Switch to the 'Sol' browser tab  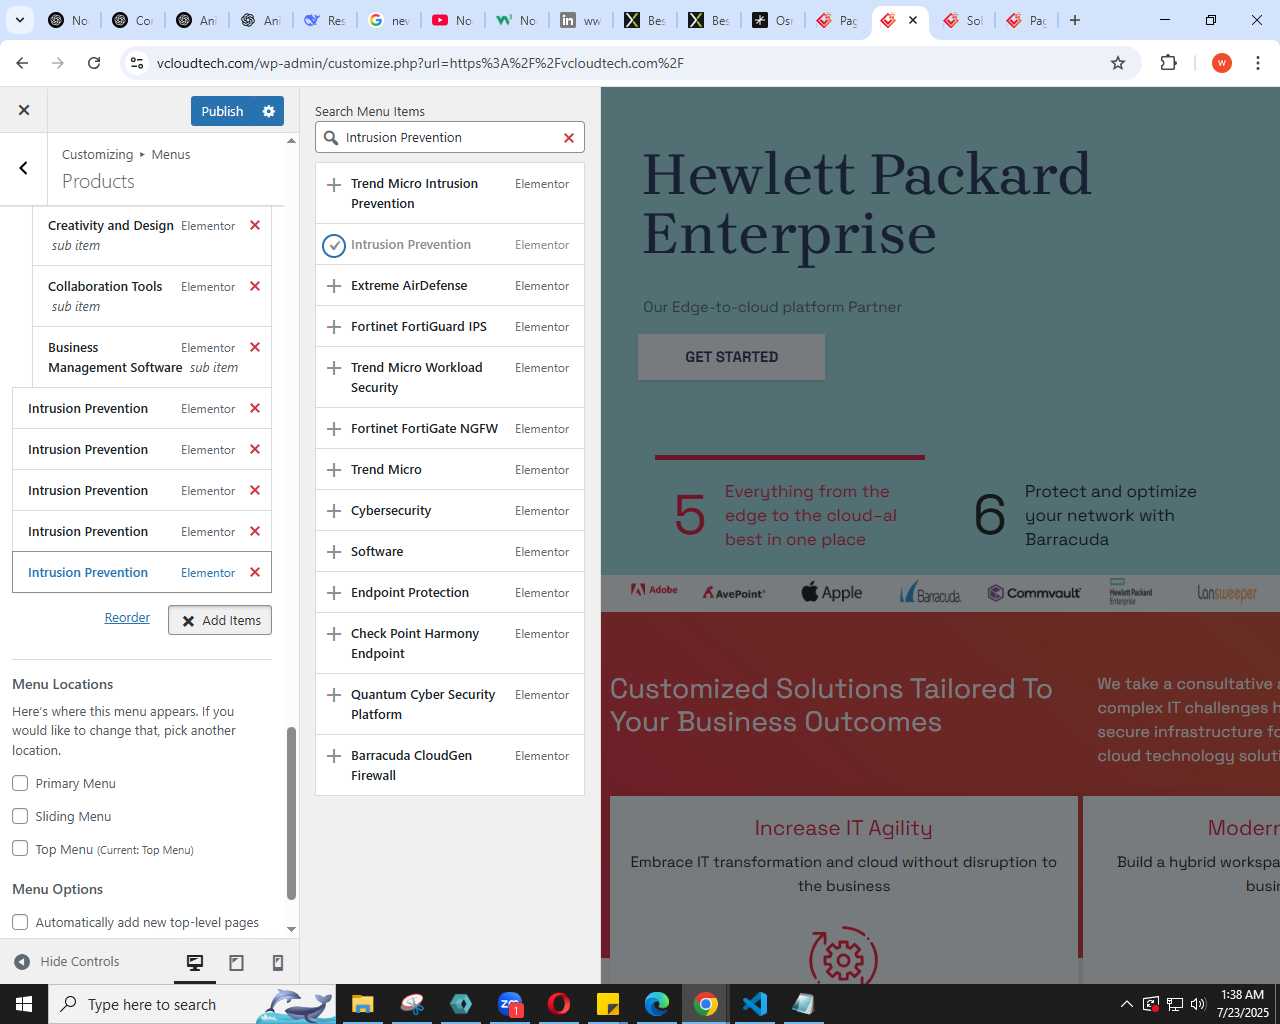coord(963,20)
